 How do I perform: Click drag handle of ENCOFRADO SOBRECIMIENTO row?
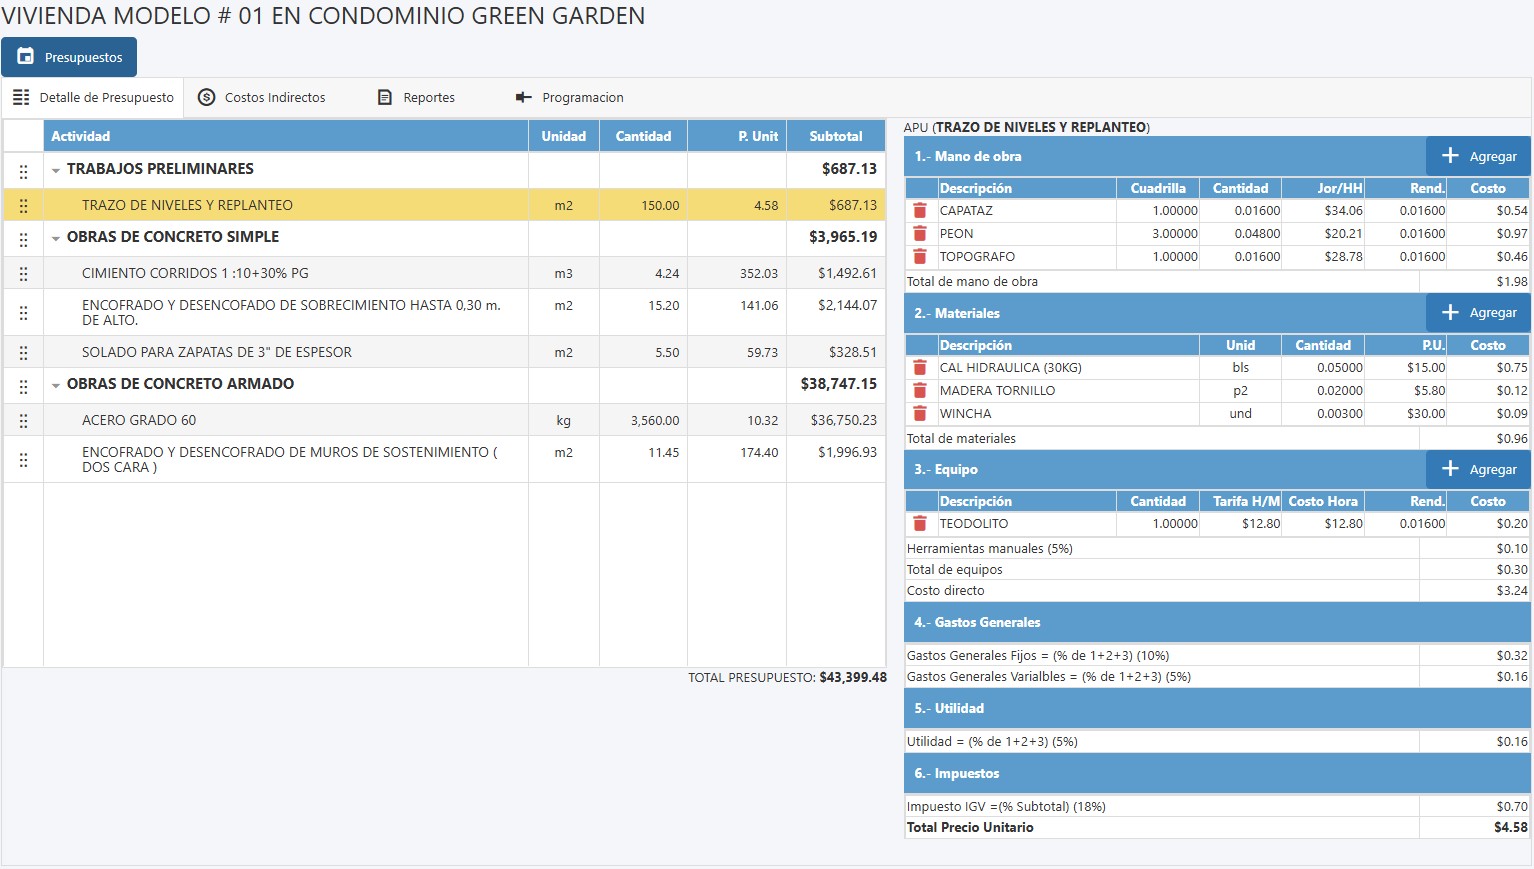click(x=24, y=313)
